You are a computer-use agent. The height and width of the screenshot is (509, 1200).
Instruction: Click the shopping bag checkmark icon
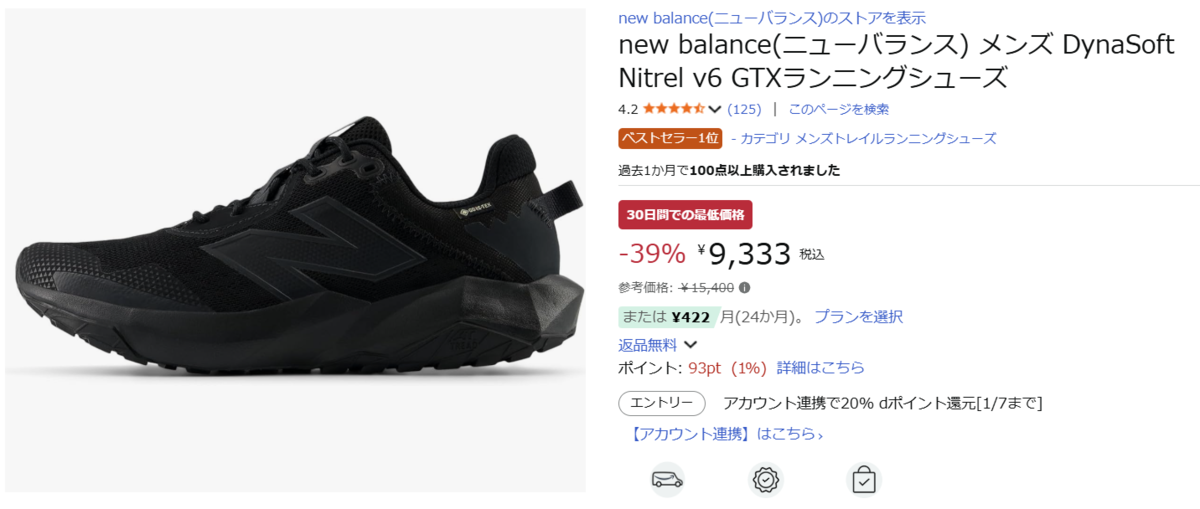click(x=864, y=480)
